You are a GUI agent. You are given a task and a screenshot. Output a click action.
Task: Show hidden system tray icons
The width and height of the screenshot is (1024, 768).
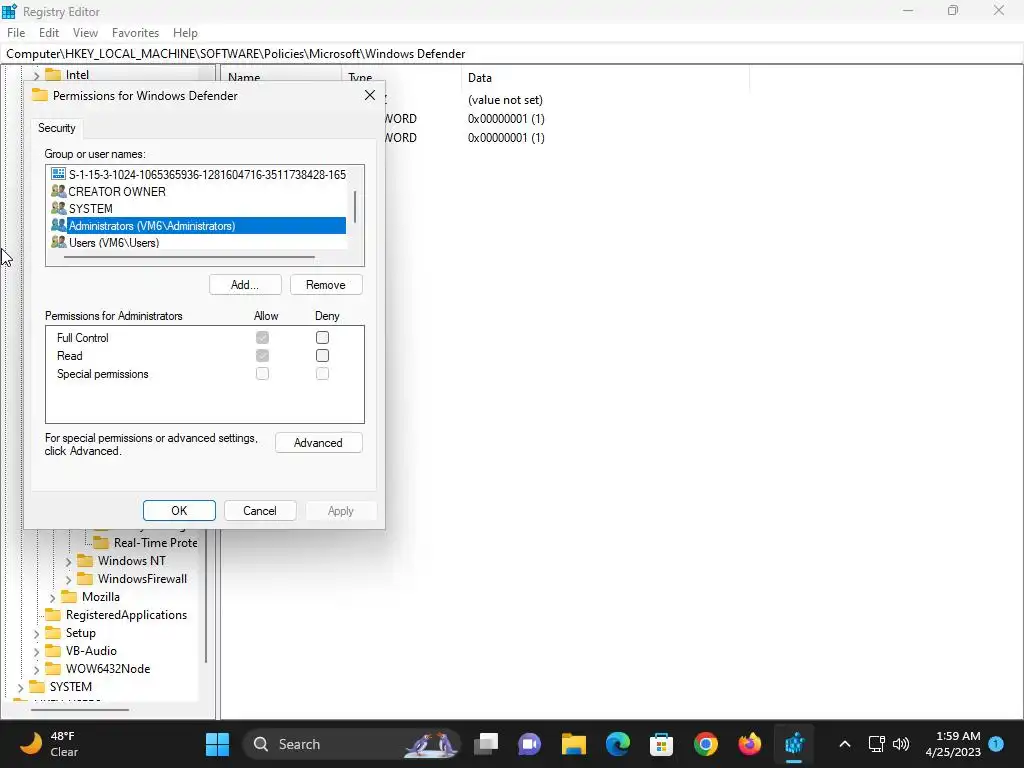[x=844, y=744]
